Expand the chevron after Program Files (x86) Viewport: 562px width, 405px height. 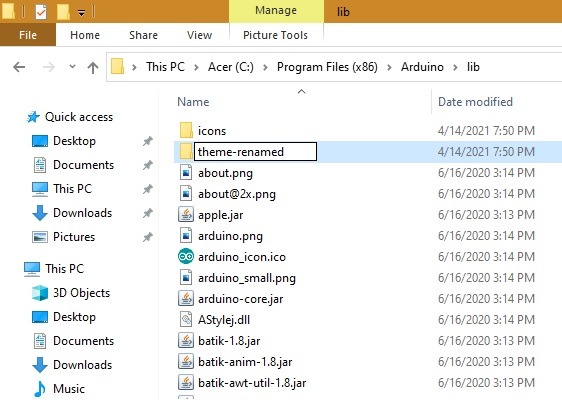click(389, 67)
